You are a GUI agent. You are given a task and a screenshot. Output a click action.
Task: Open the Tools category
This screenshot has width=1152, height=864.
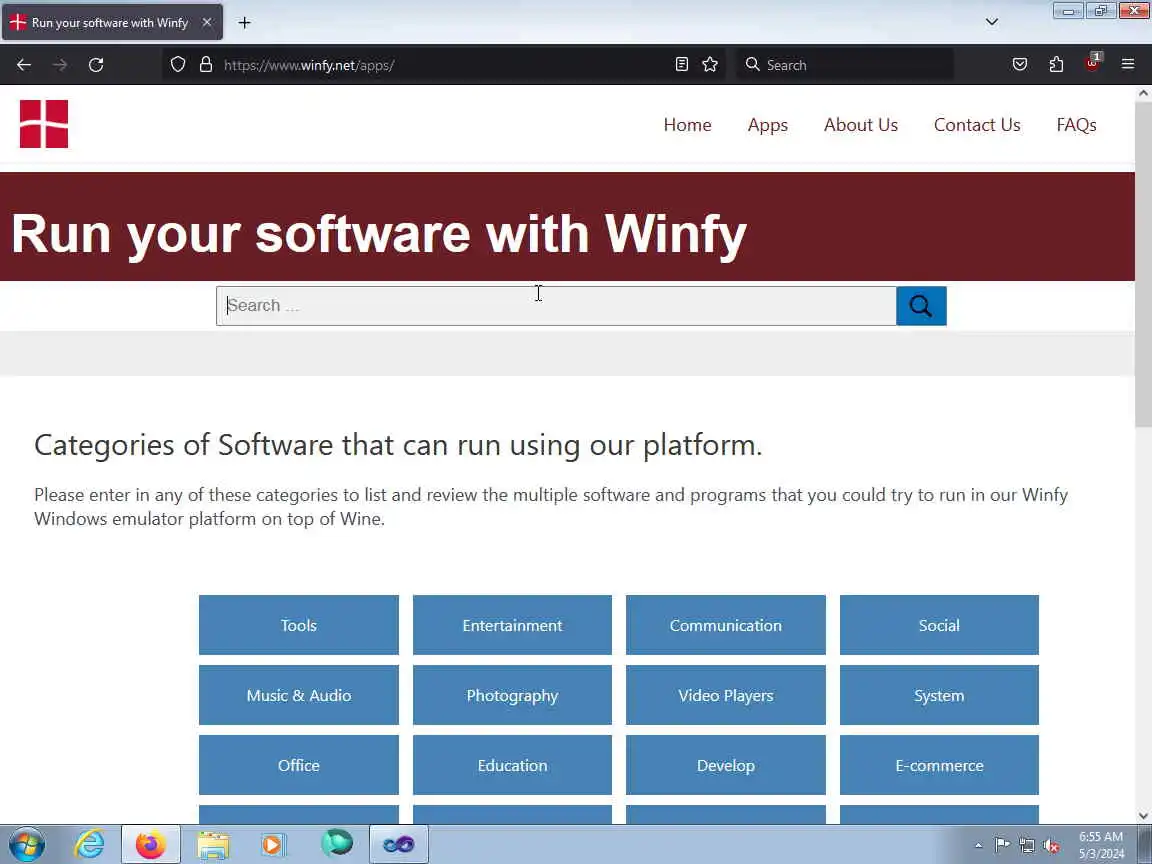point(299,625)
